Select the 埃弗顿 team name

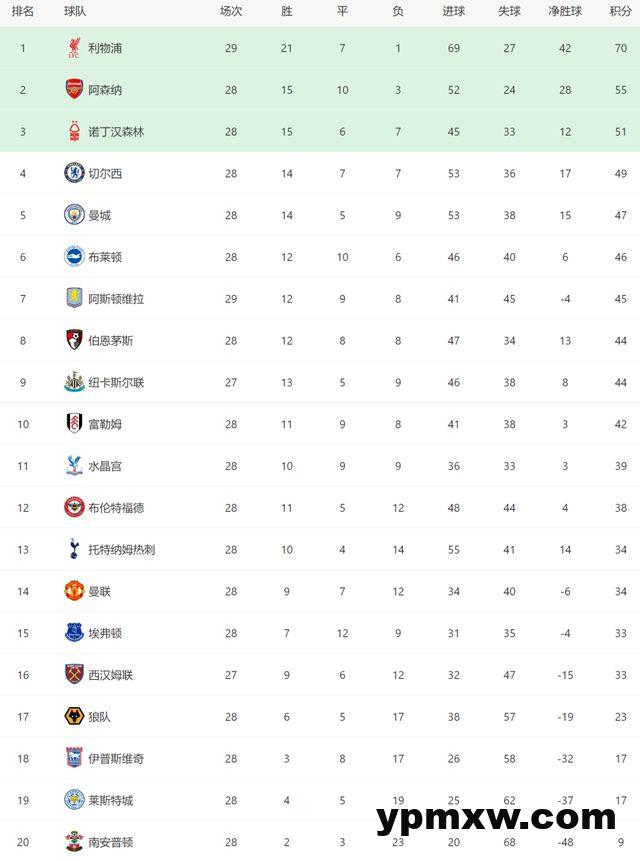(105, 633)
